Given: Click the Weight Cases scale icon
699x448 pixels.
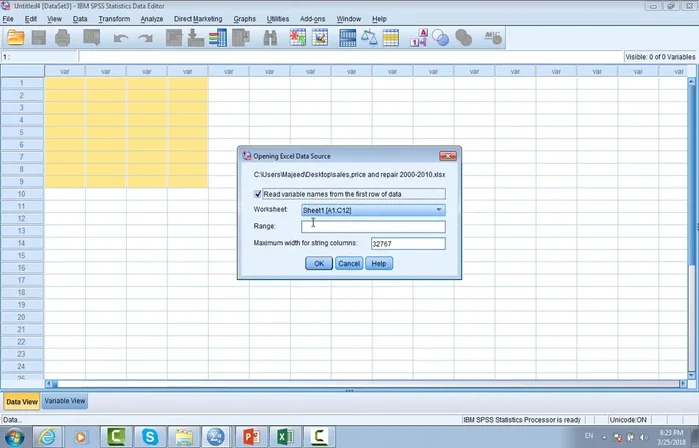Looking at the screenshot, I should 369,38.
